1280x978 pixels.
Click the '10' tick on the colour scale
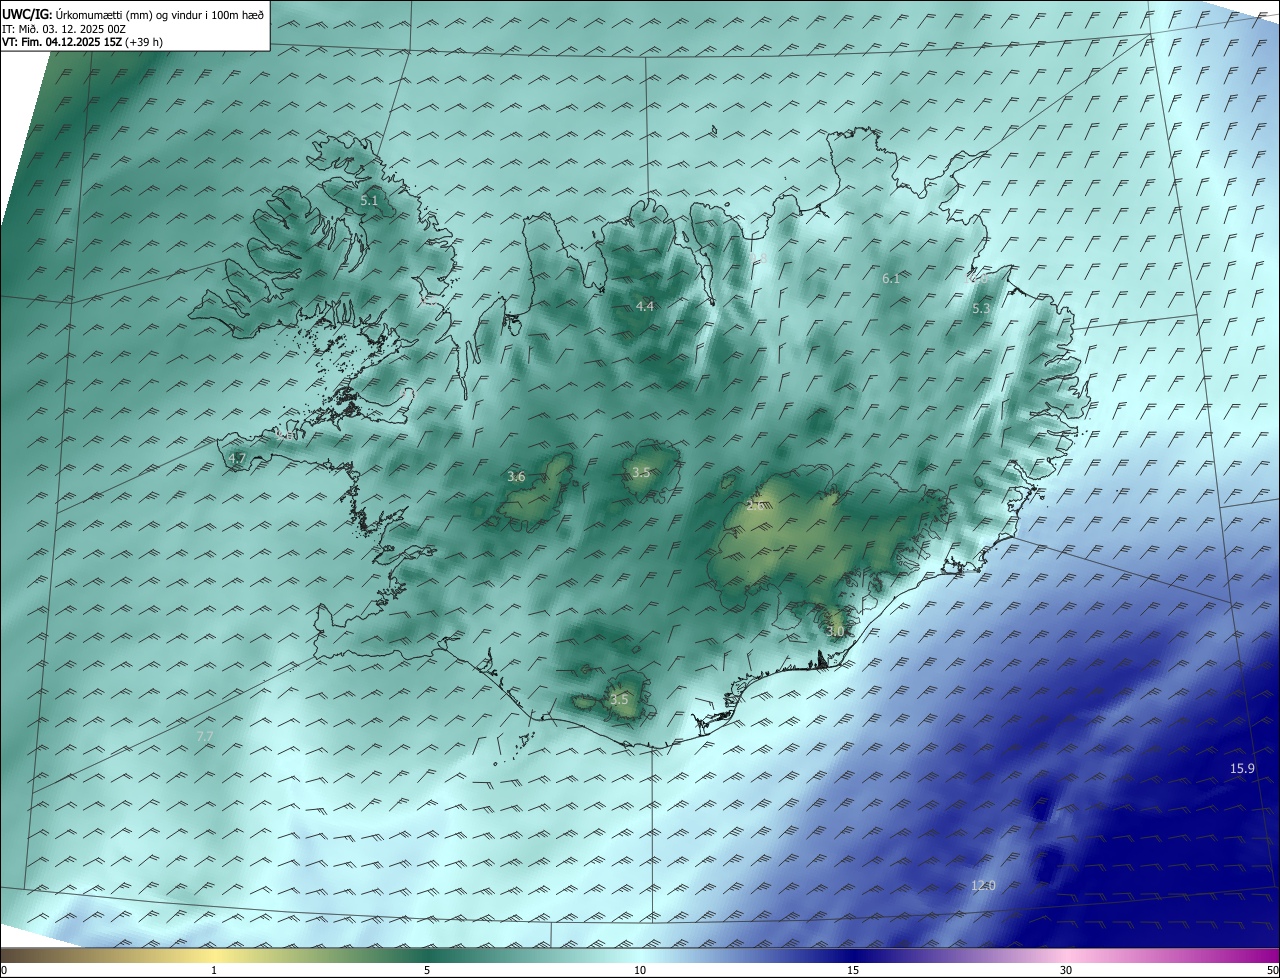coord(640,970)
